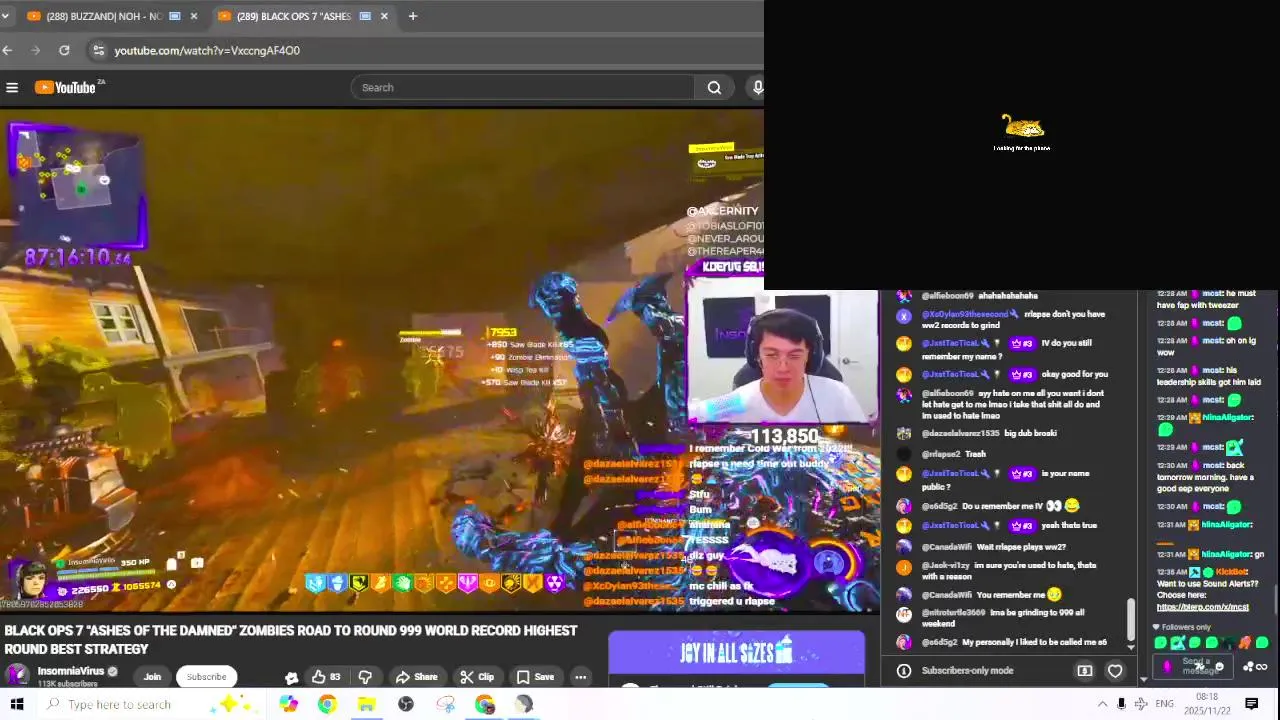
Task: Create a Clip of the video
Action: click(478, 677)
